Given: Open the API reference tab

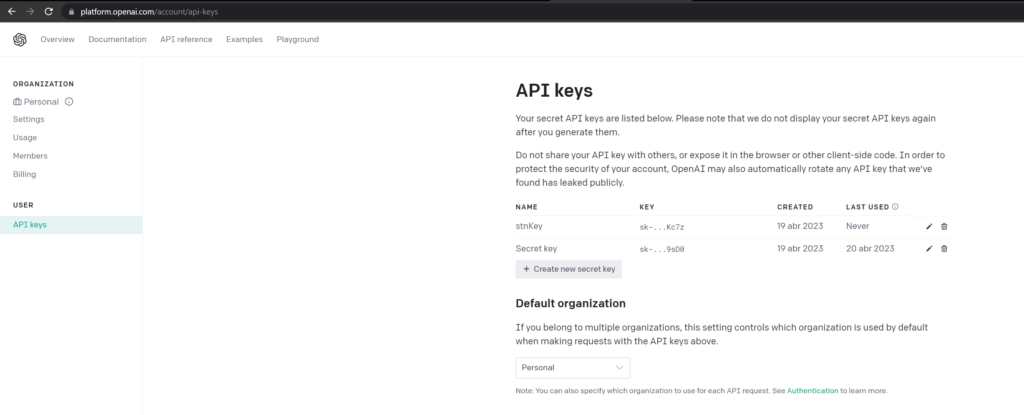Looking at the screenshot, I should pos(186,39).
